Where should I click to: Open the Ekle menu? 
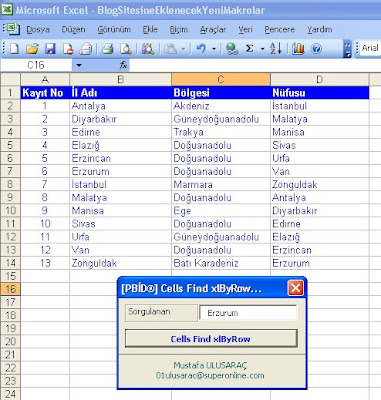coord(150,29)
